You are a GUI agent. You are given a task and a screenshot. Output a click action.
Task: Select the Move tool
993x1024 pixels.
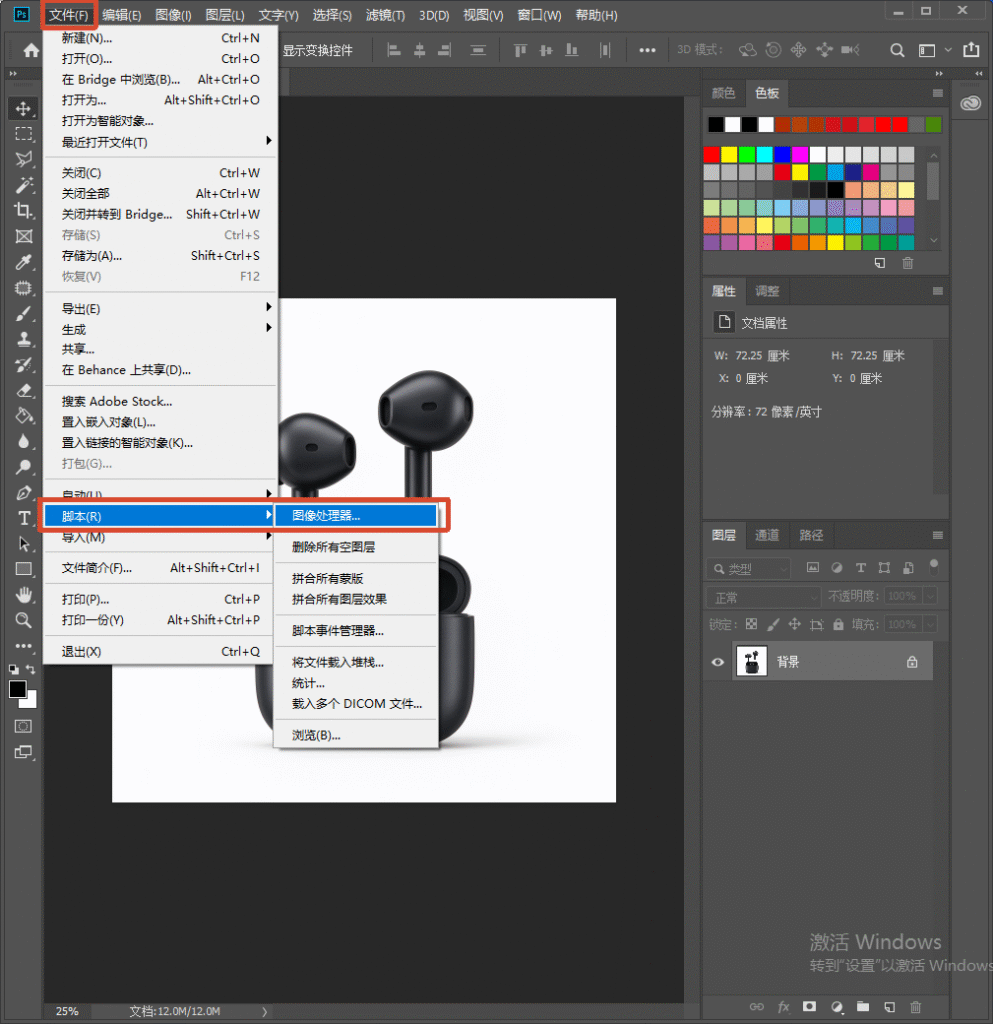pyautogui.click(x=24, y=108)
